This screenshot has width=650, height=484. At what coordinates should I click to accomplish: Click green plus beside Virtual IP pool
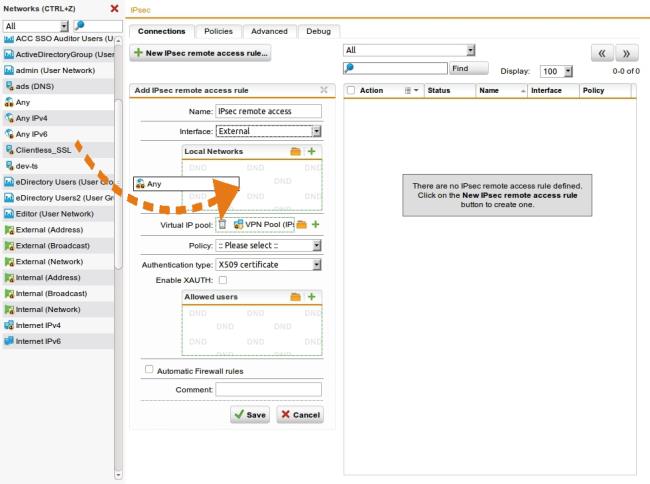coord(316,225)
